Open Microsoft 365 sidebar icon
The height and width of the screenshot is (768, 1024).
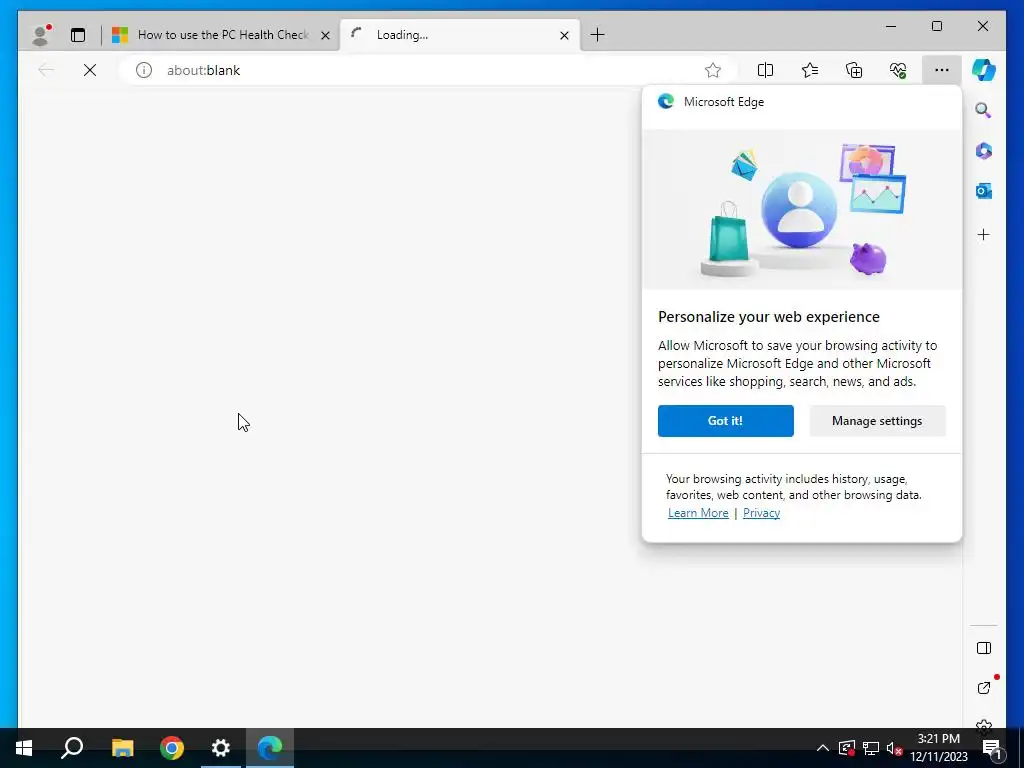click(984, 151)
